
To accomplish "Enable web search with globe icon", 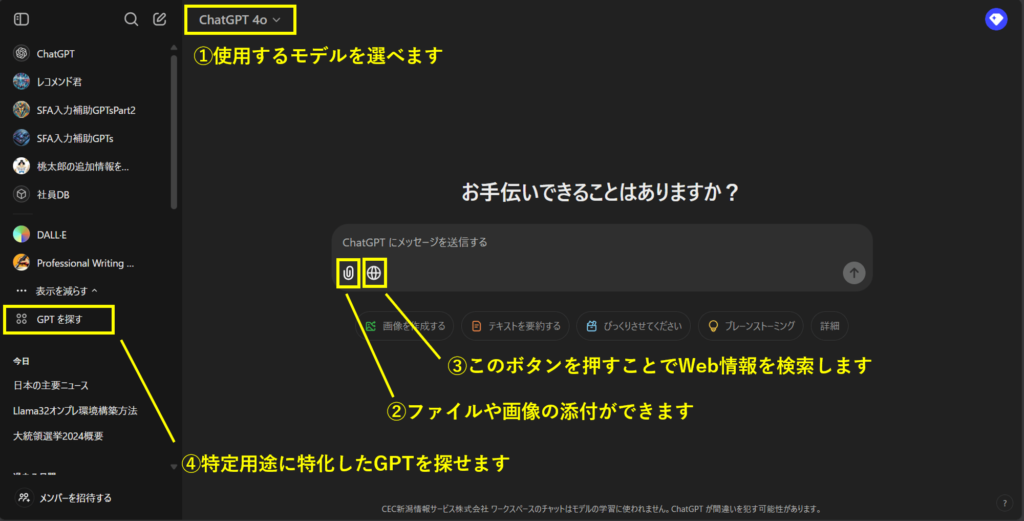I will pyautogui.click(x=374, y=272).
